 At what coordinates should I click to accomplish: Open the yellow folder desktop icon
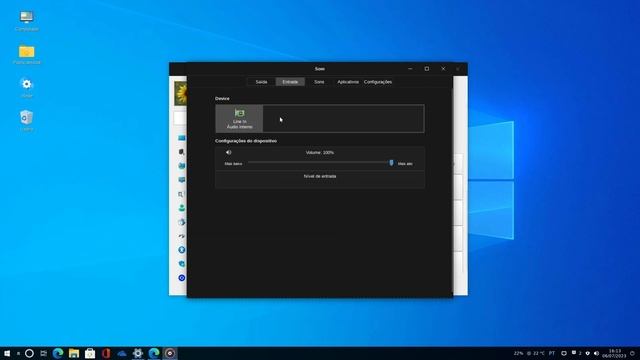(x=27, y=54)
